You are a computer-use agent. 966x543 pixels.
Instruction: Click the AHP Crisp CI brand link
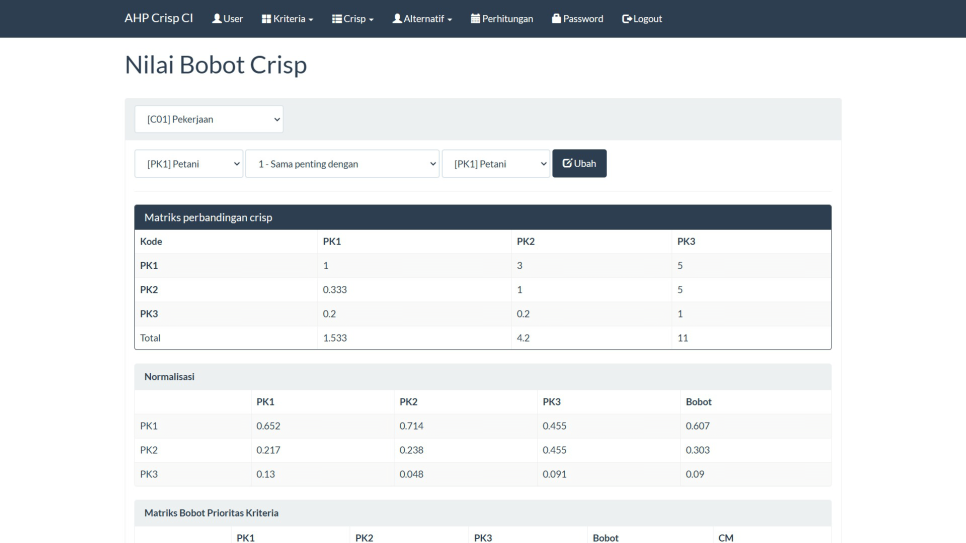pos(158,18)
